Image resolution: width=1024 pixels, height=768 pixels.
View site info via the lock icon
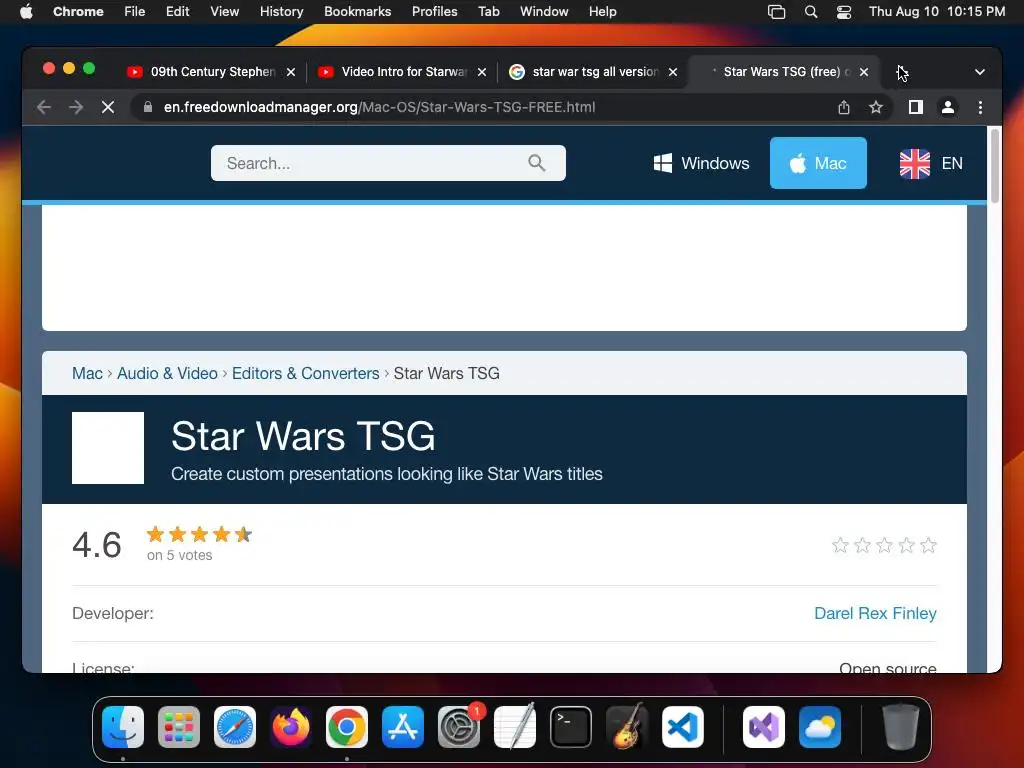[148, 107]
